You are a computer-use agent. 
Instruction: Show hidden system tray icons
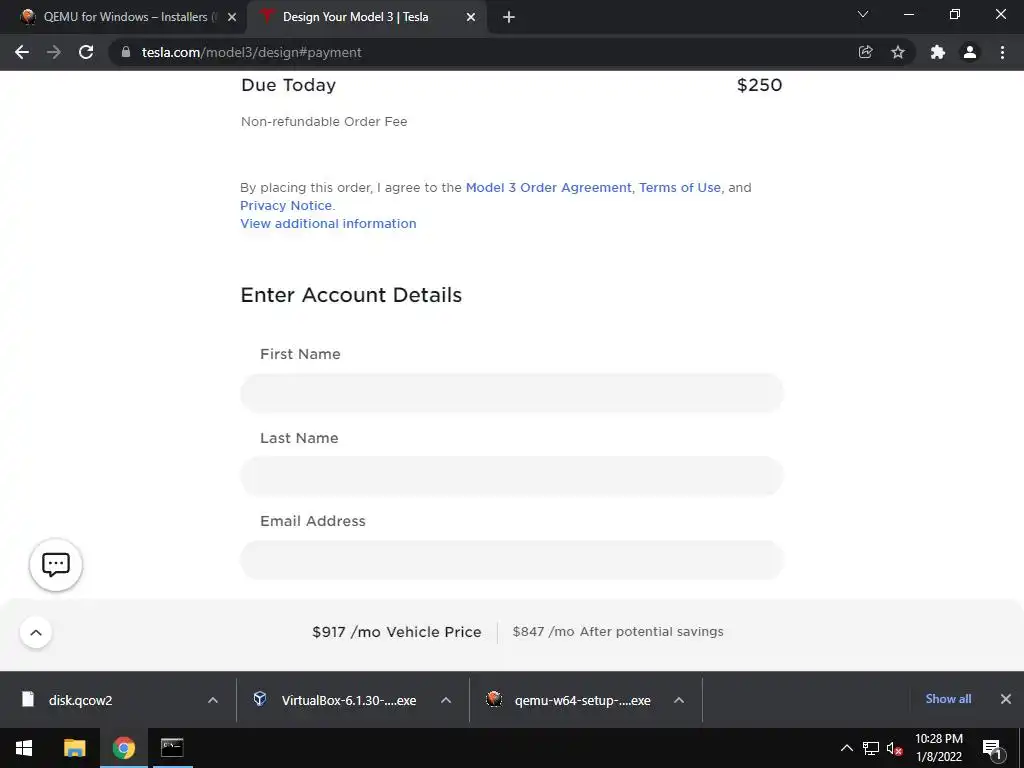(x=846, y=748)
